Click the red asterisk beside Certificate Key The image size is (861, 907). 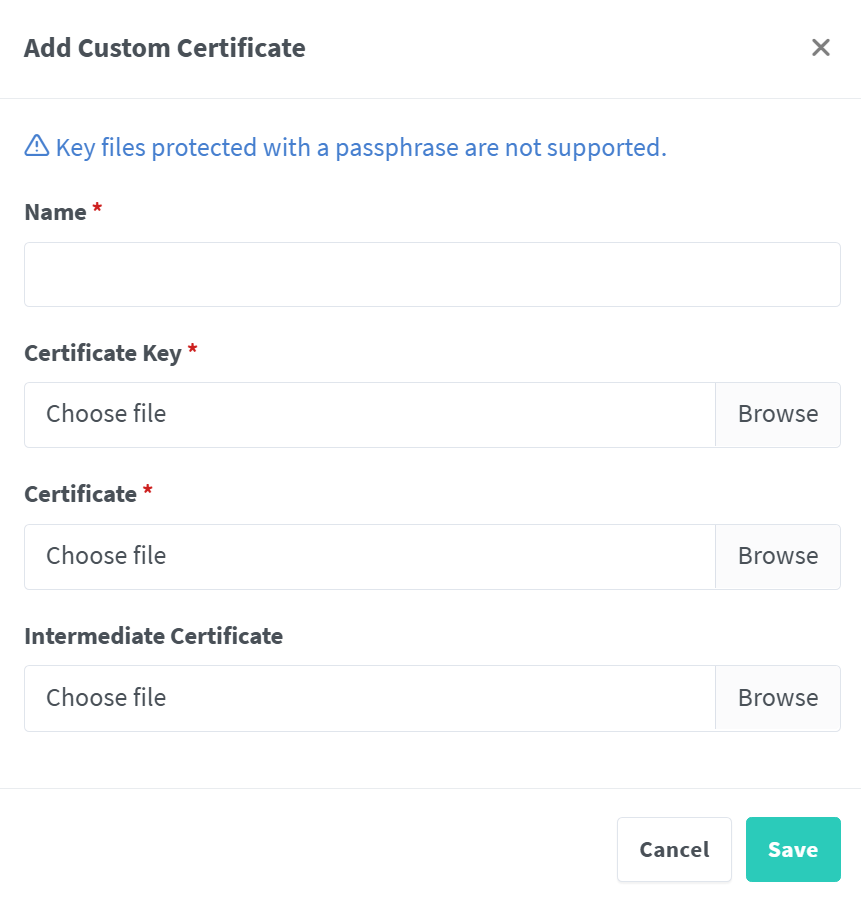191,350
